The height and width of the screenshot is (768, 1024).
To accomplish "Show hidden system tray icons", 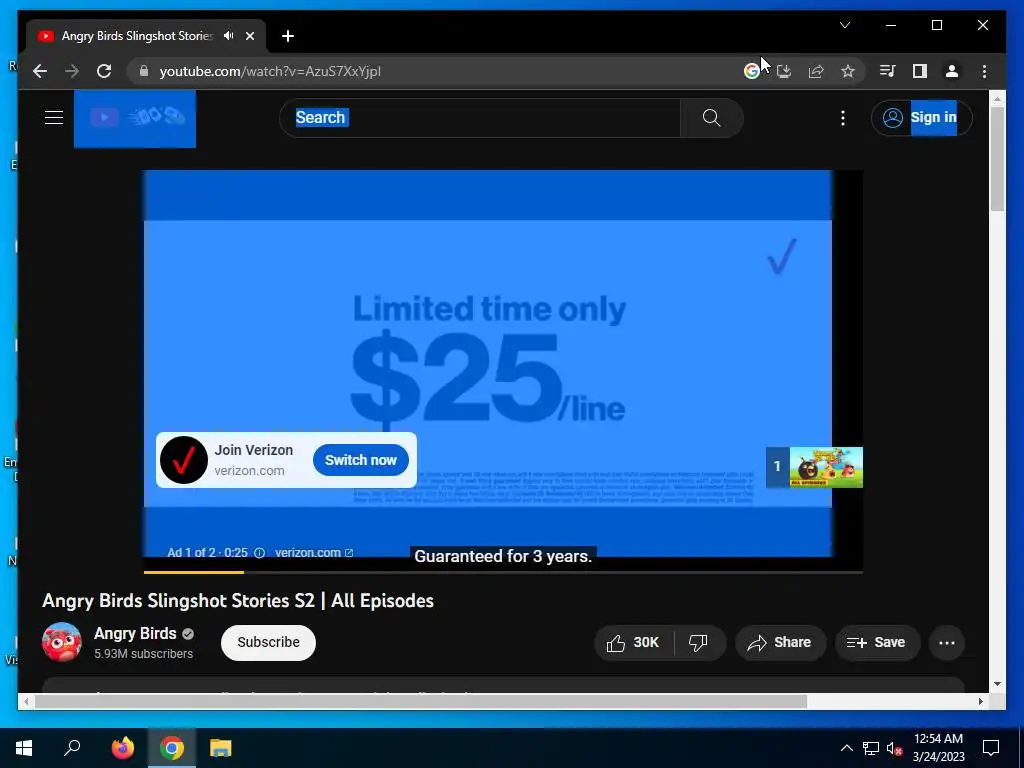I will (846, 748).
